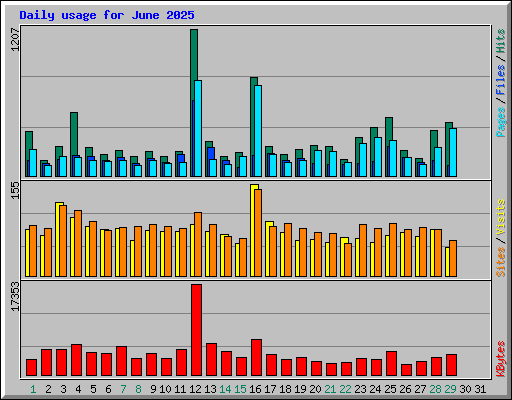The width and height of the screenshot is (512, 400).
Task: Click the red KBytes legend label
Action: click(x=500, y=359)
